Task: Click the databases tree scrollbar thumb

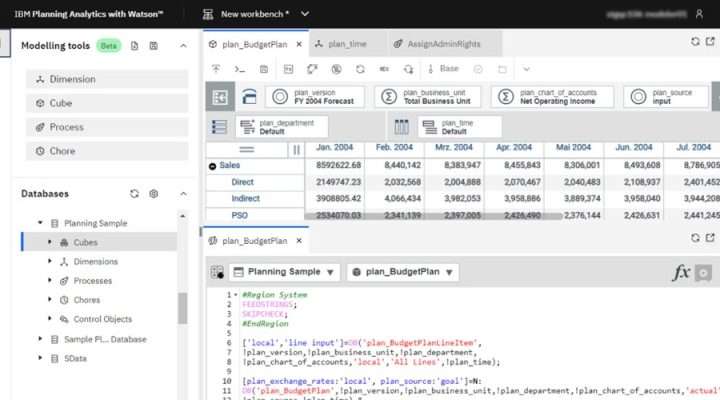Action: pyautogui.click(x=183, y=308)
